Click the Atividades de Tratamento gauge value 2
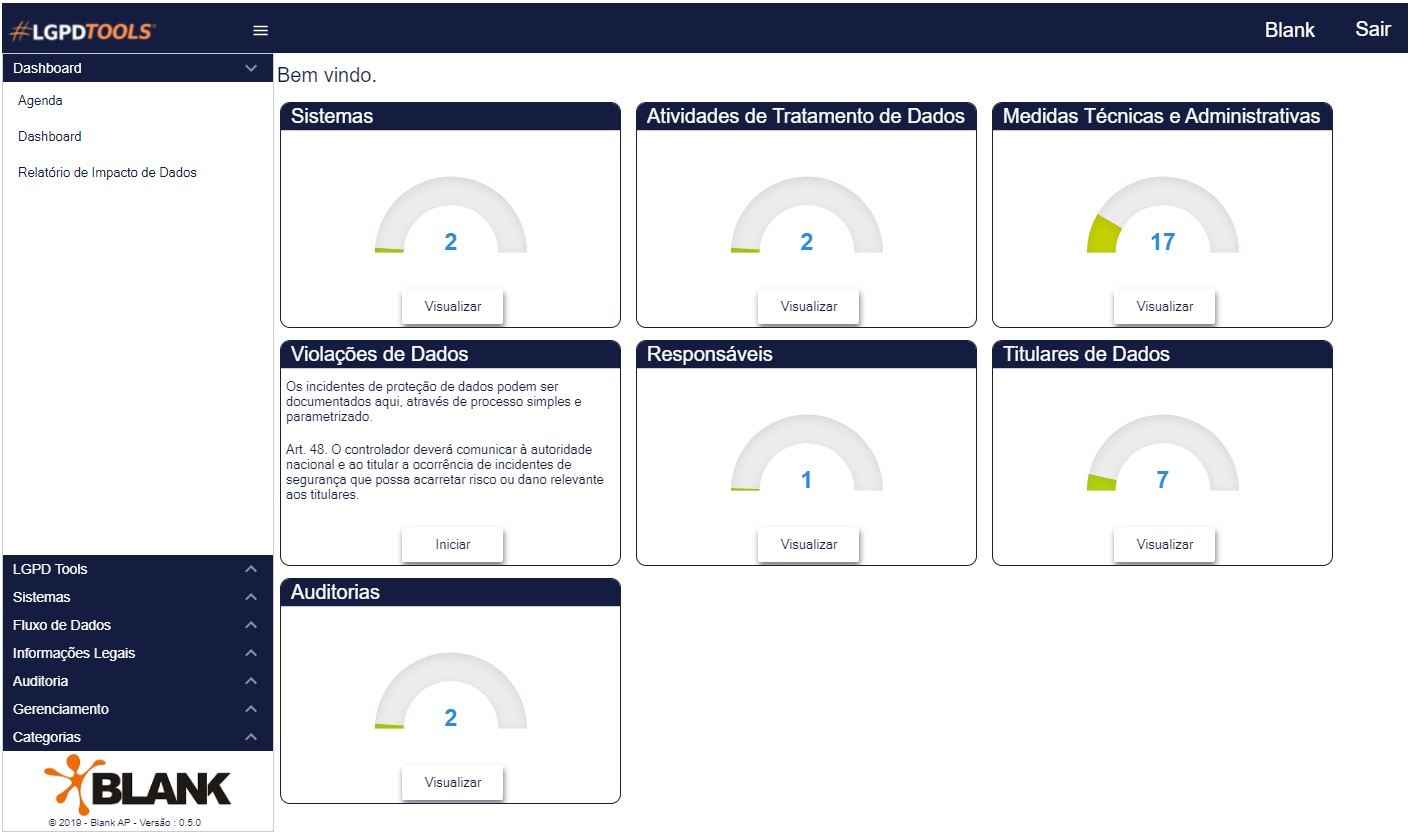 (807, 242)
